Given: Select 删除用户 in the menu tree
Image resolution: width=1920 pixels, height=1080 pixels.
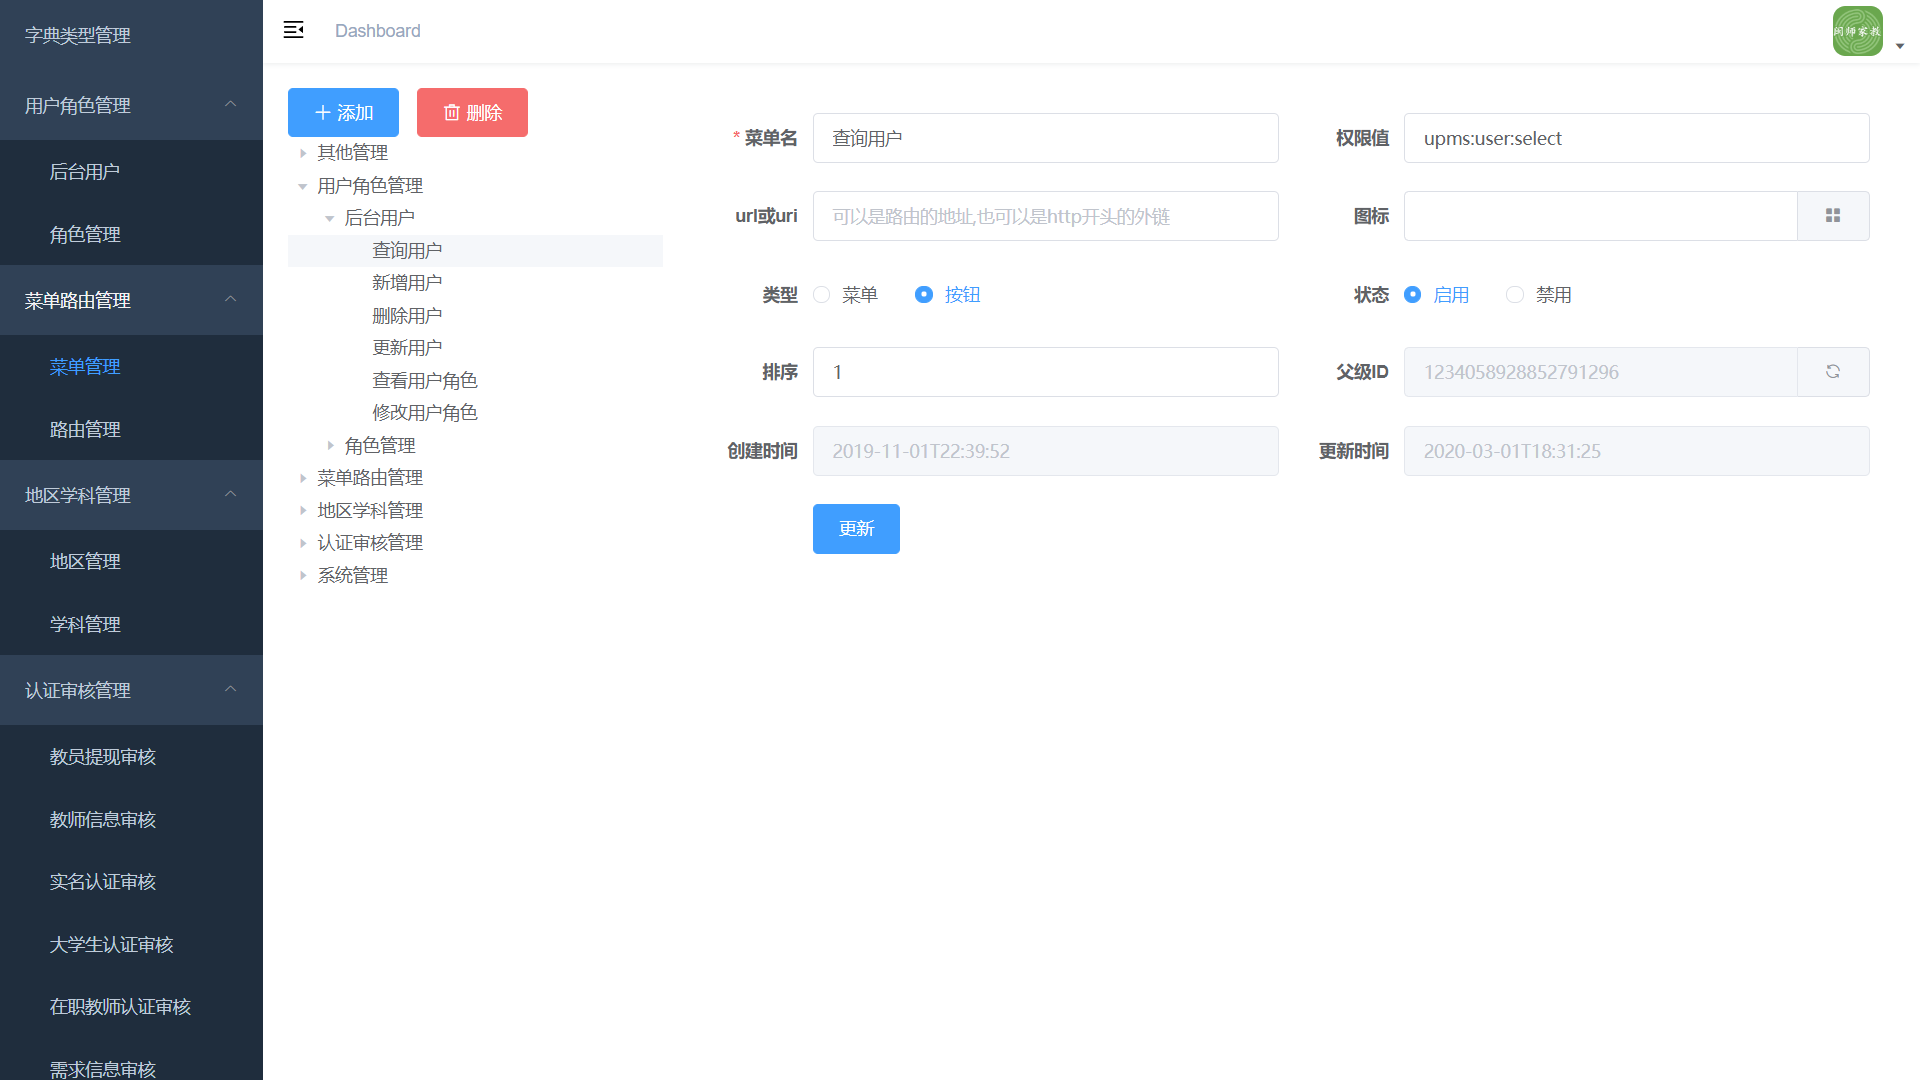Looking at the screenshot, I should pyautogui.click(x=407, y=316).
